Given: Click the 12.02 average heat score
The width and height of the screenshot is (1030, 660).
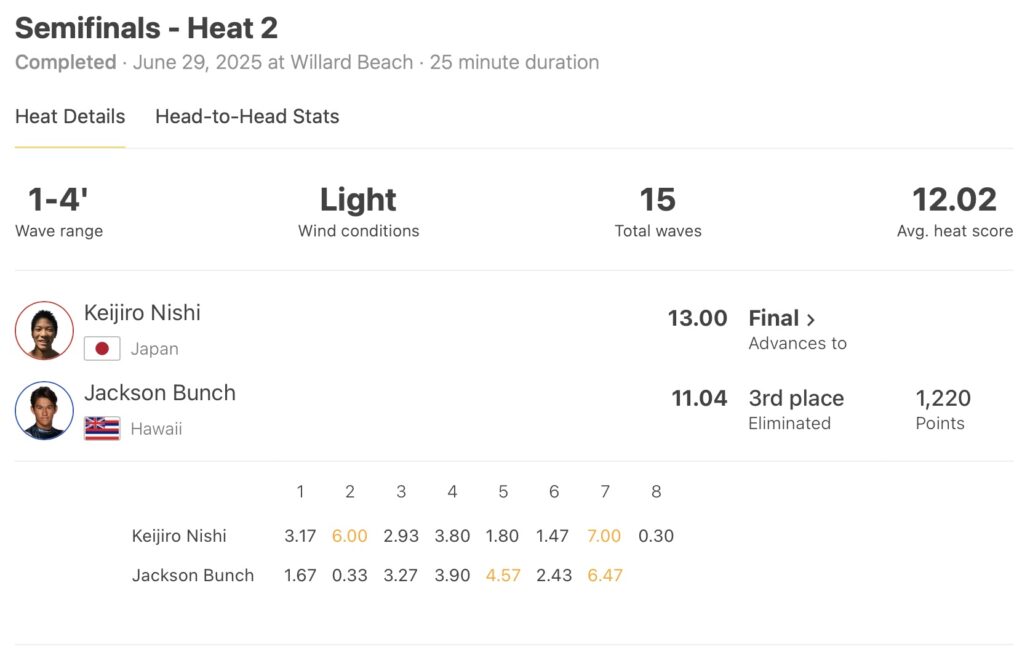Looking at the screenshot, I should click(954, 200).
